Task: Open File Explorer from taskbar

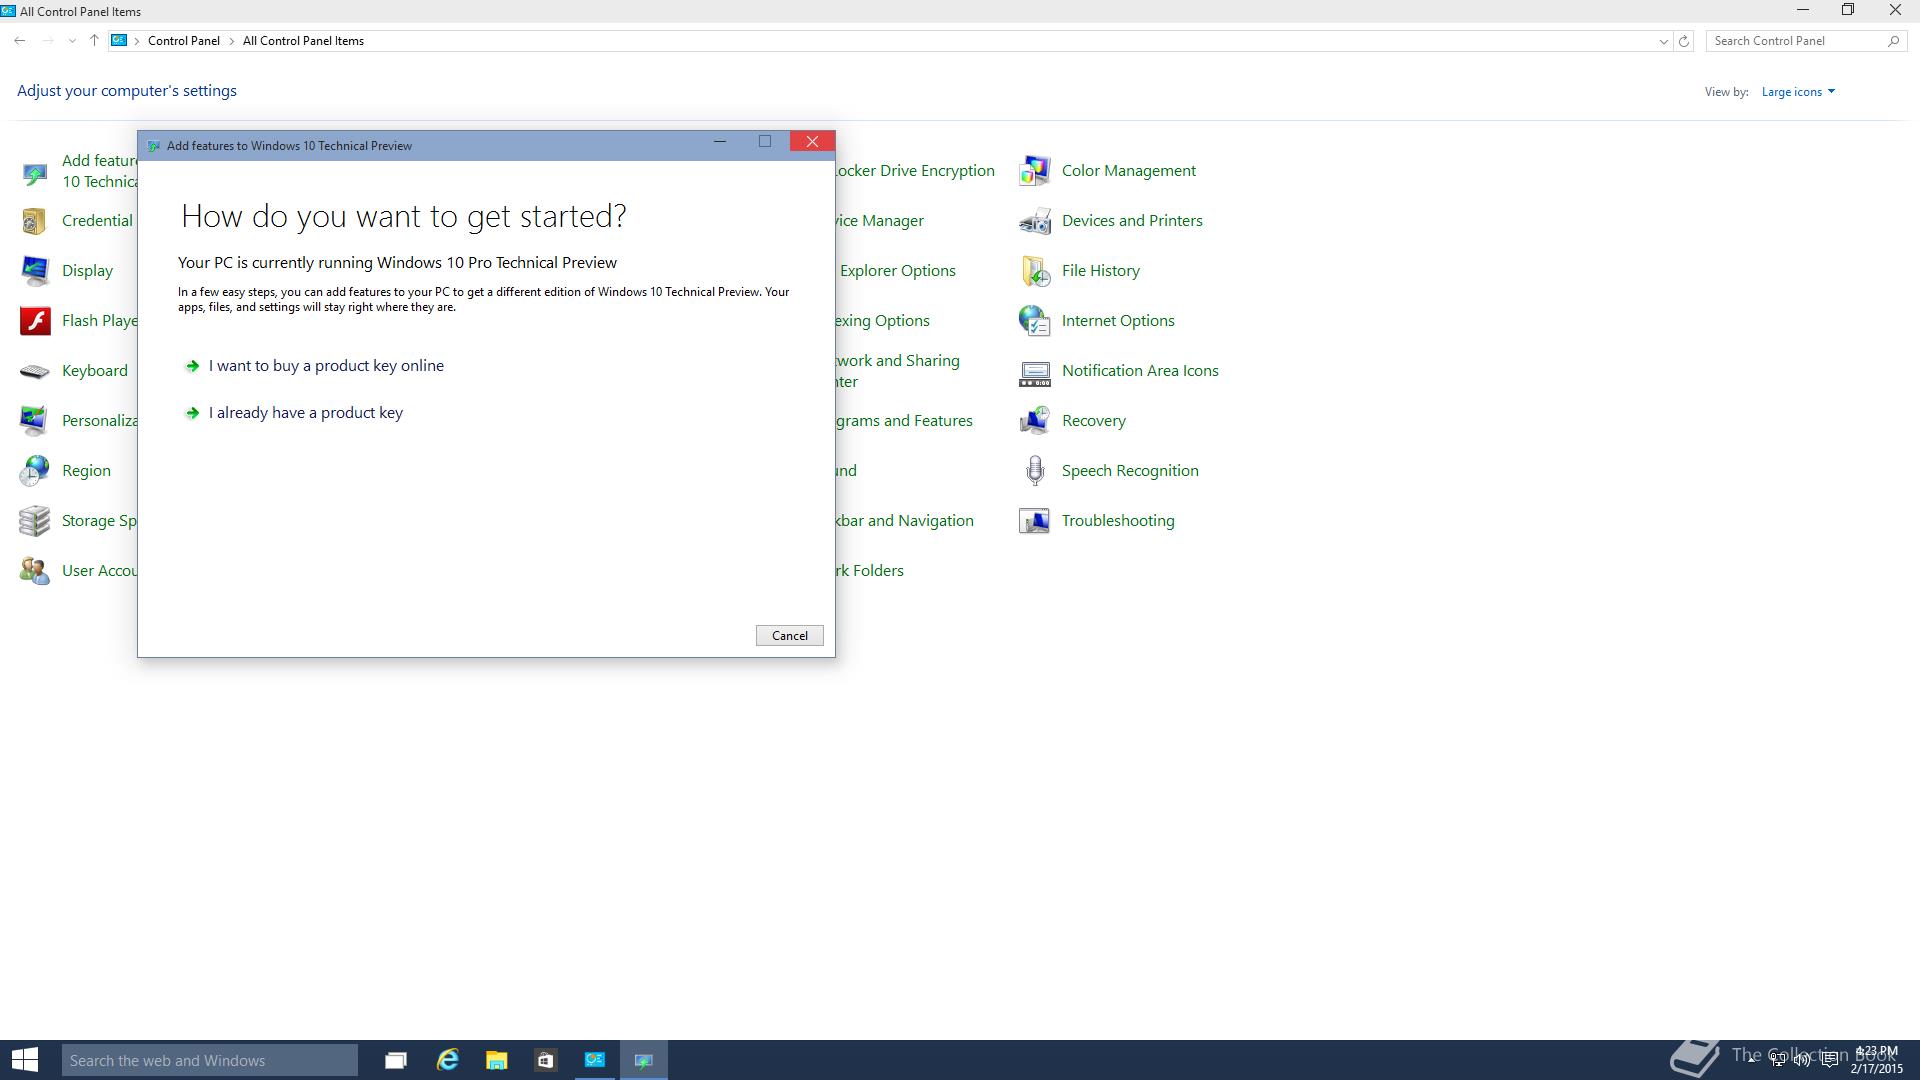Action: pos(496,1060)
